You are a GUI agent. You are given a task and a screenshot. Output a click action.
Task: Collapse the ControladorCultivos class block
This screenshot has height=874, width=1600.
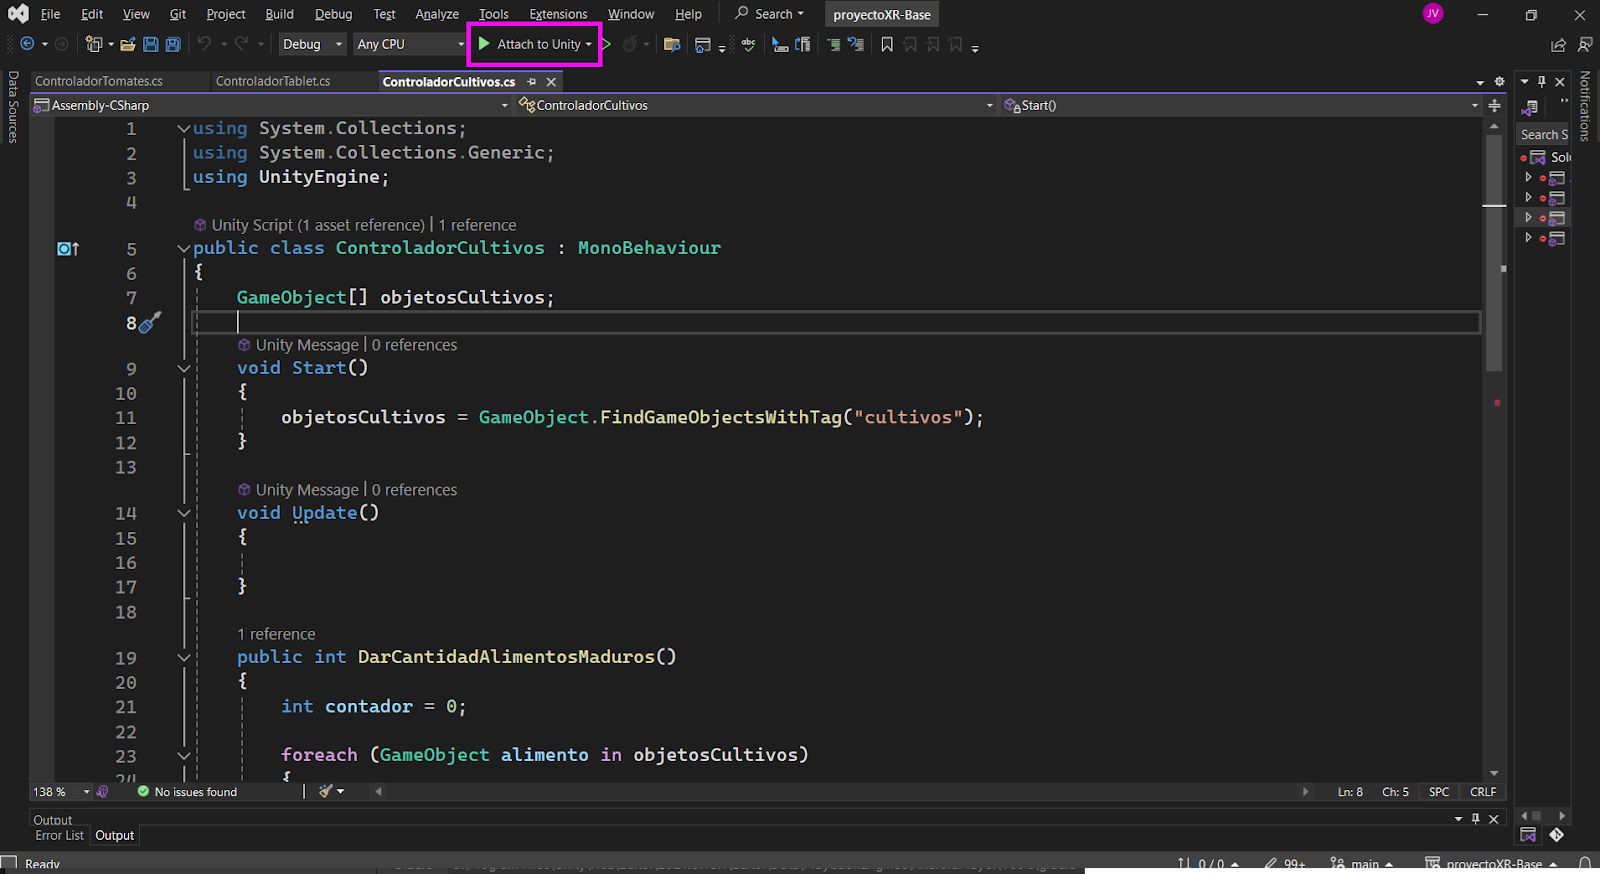point(184,248)
